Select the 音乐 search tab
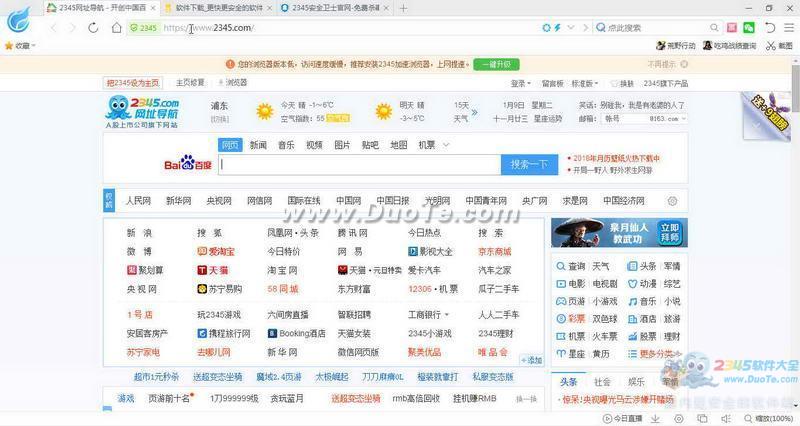This screenshot has width=800, height=426. coord(286,145)
